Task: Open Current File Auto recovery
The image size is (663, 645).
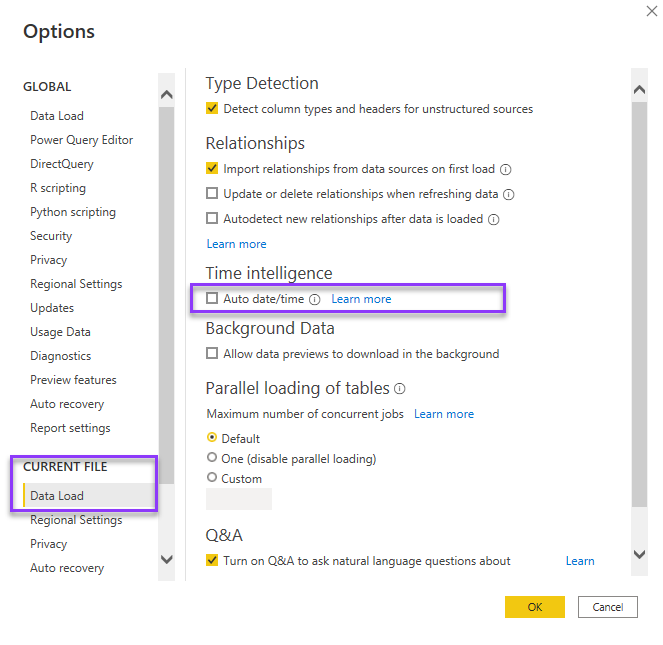Action: click(67, 568)
